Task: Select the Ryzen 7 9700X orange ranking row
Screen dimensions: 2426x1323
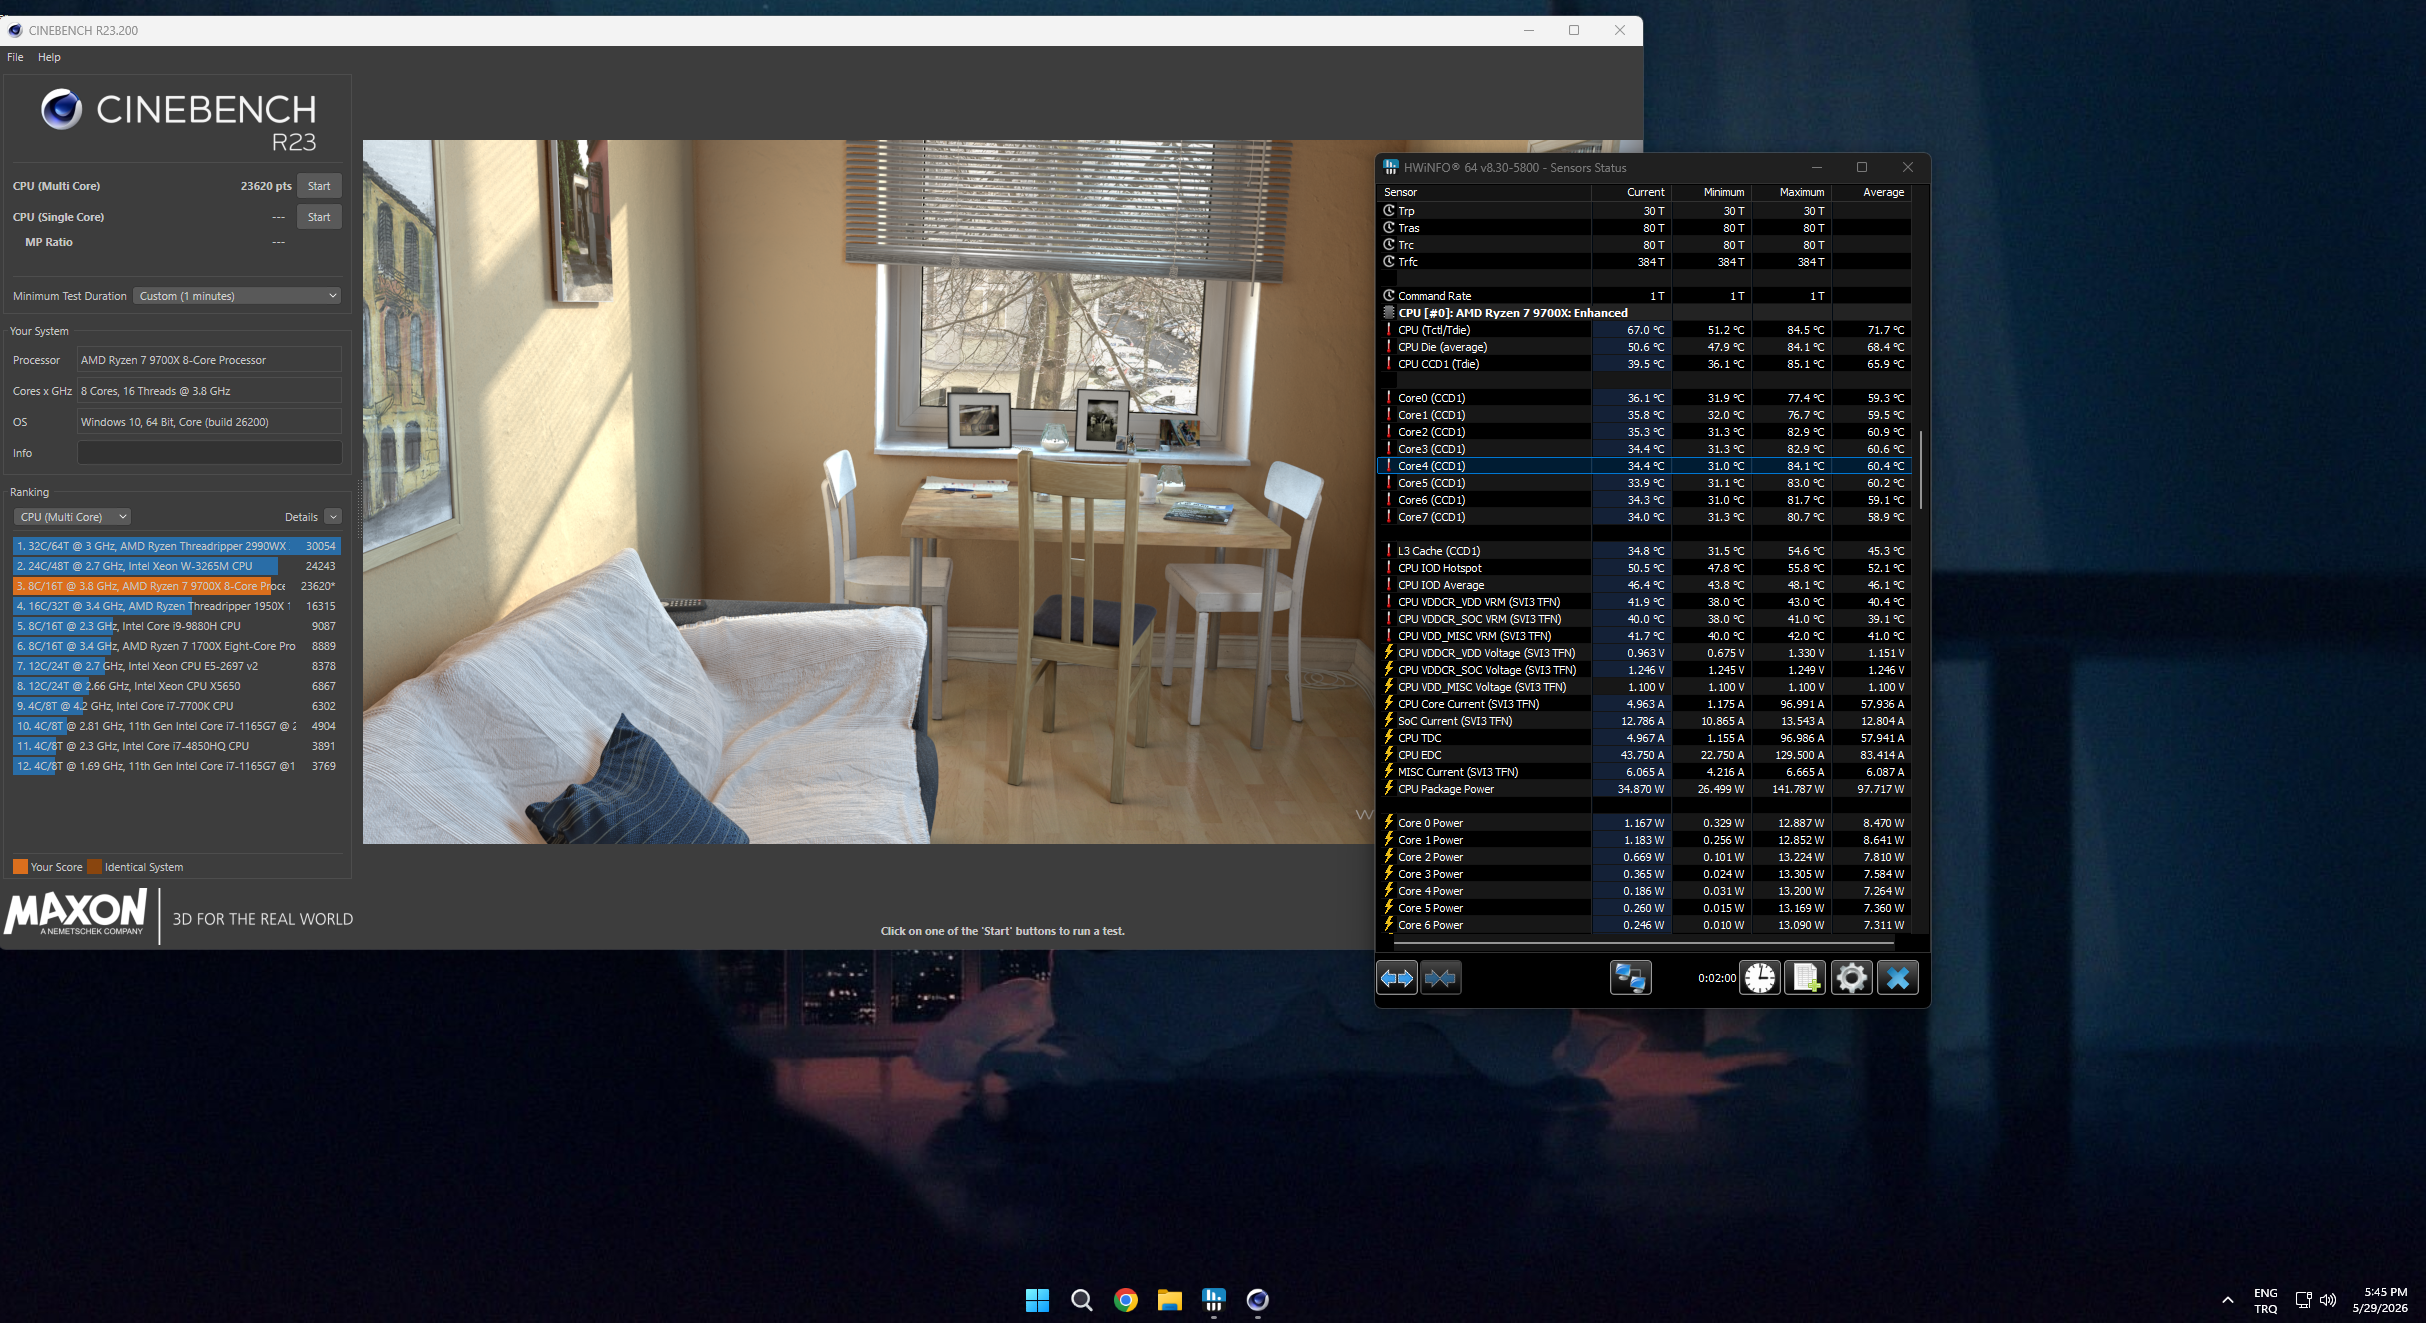Action: coord(177,586)
